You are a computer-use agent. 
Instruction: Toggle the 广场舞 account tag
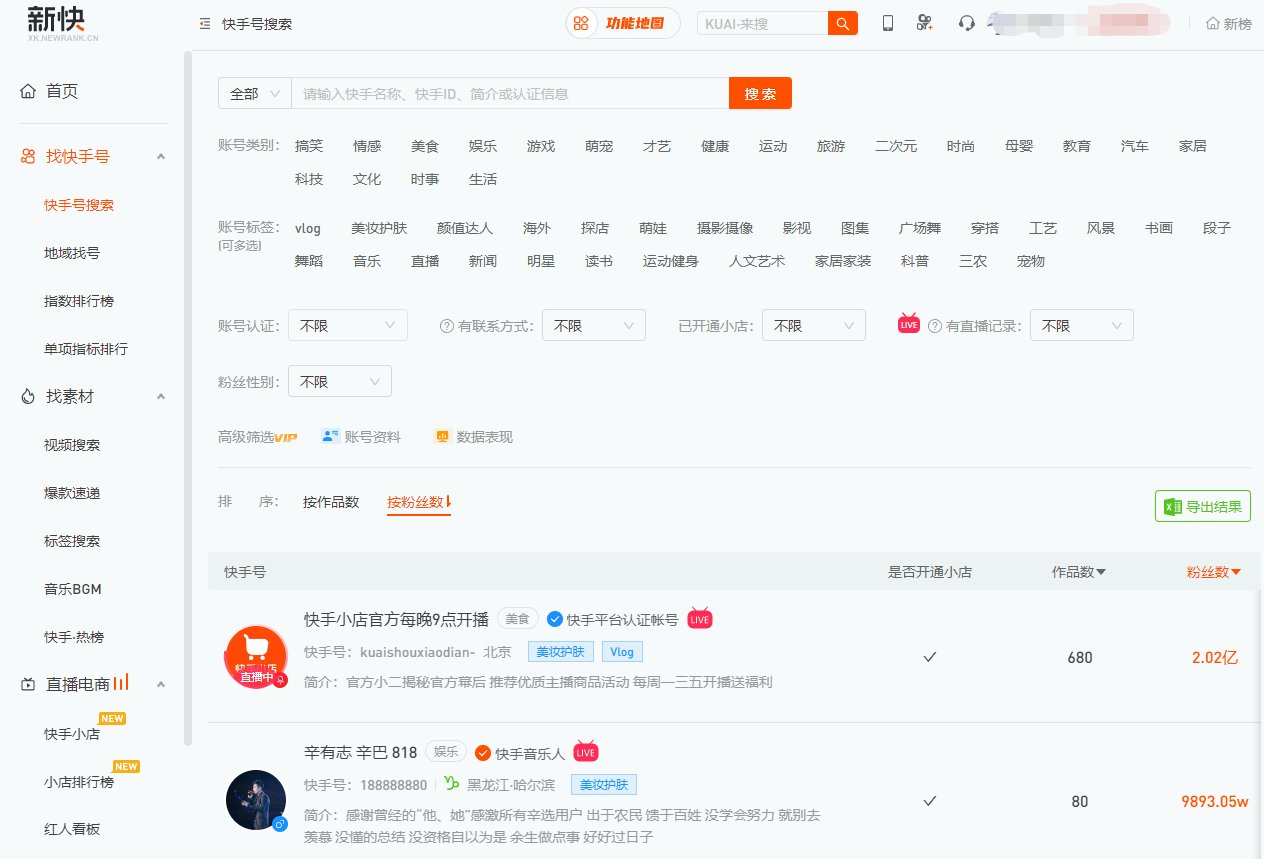tap(920, 228)
